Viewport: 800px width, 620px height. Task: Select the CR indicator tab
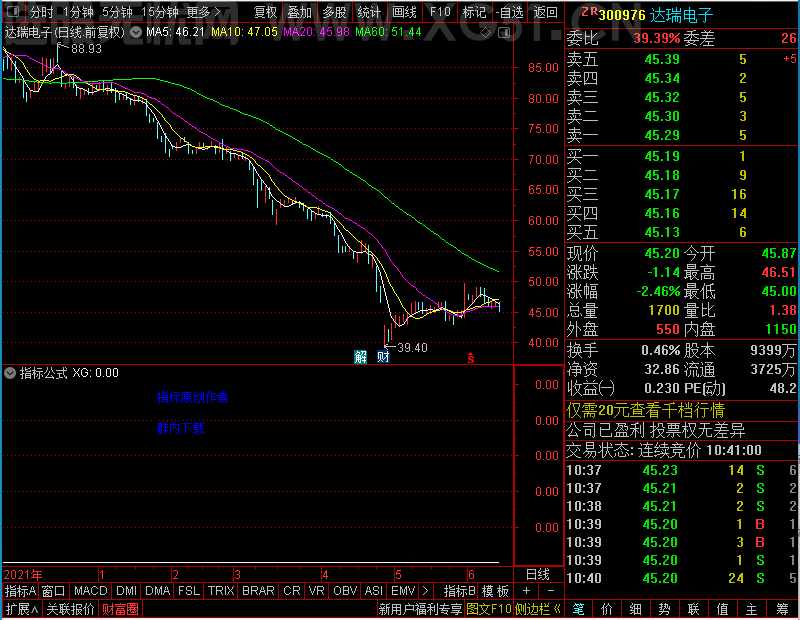(x=291, y=591)
